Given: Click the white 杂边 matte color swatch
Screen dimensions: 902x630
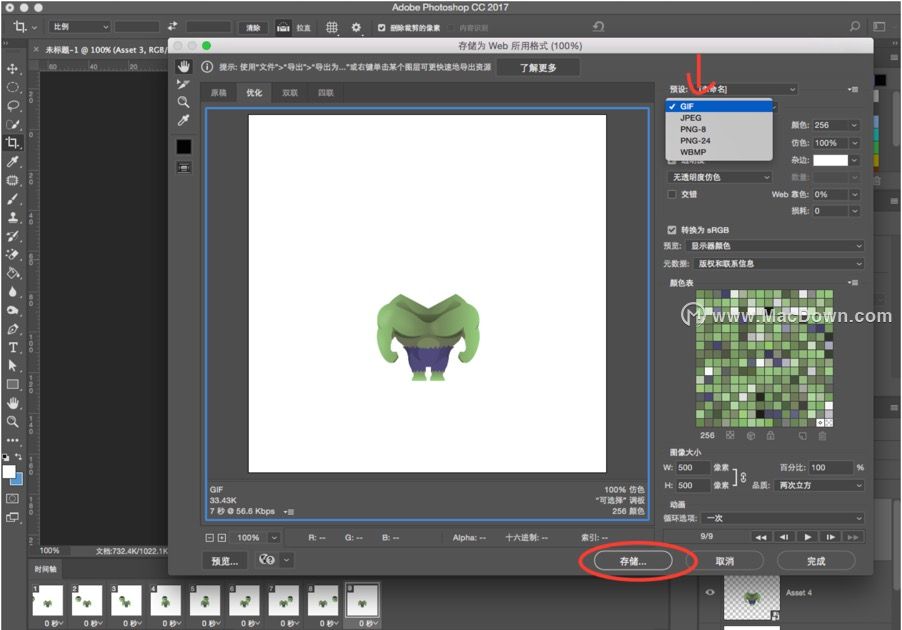Looking at the screenshot, I should [x=830, y=161].
